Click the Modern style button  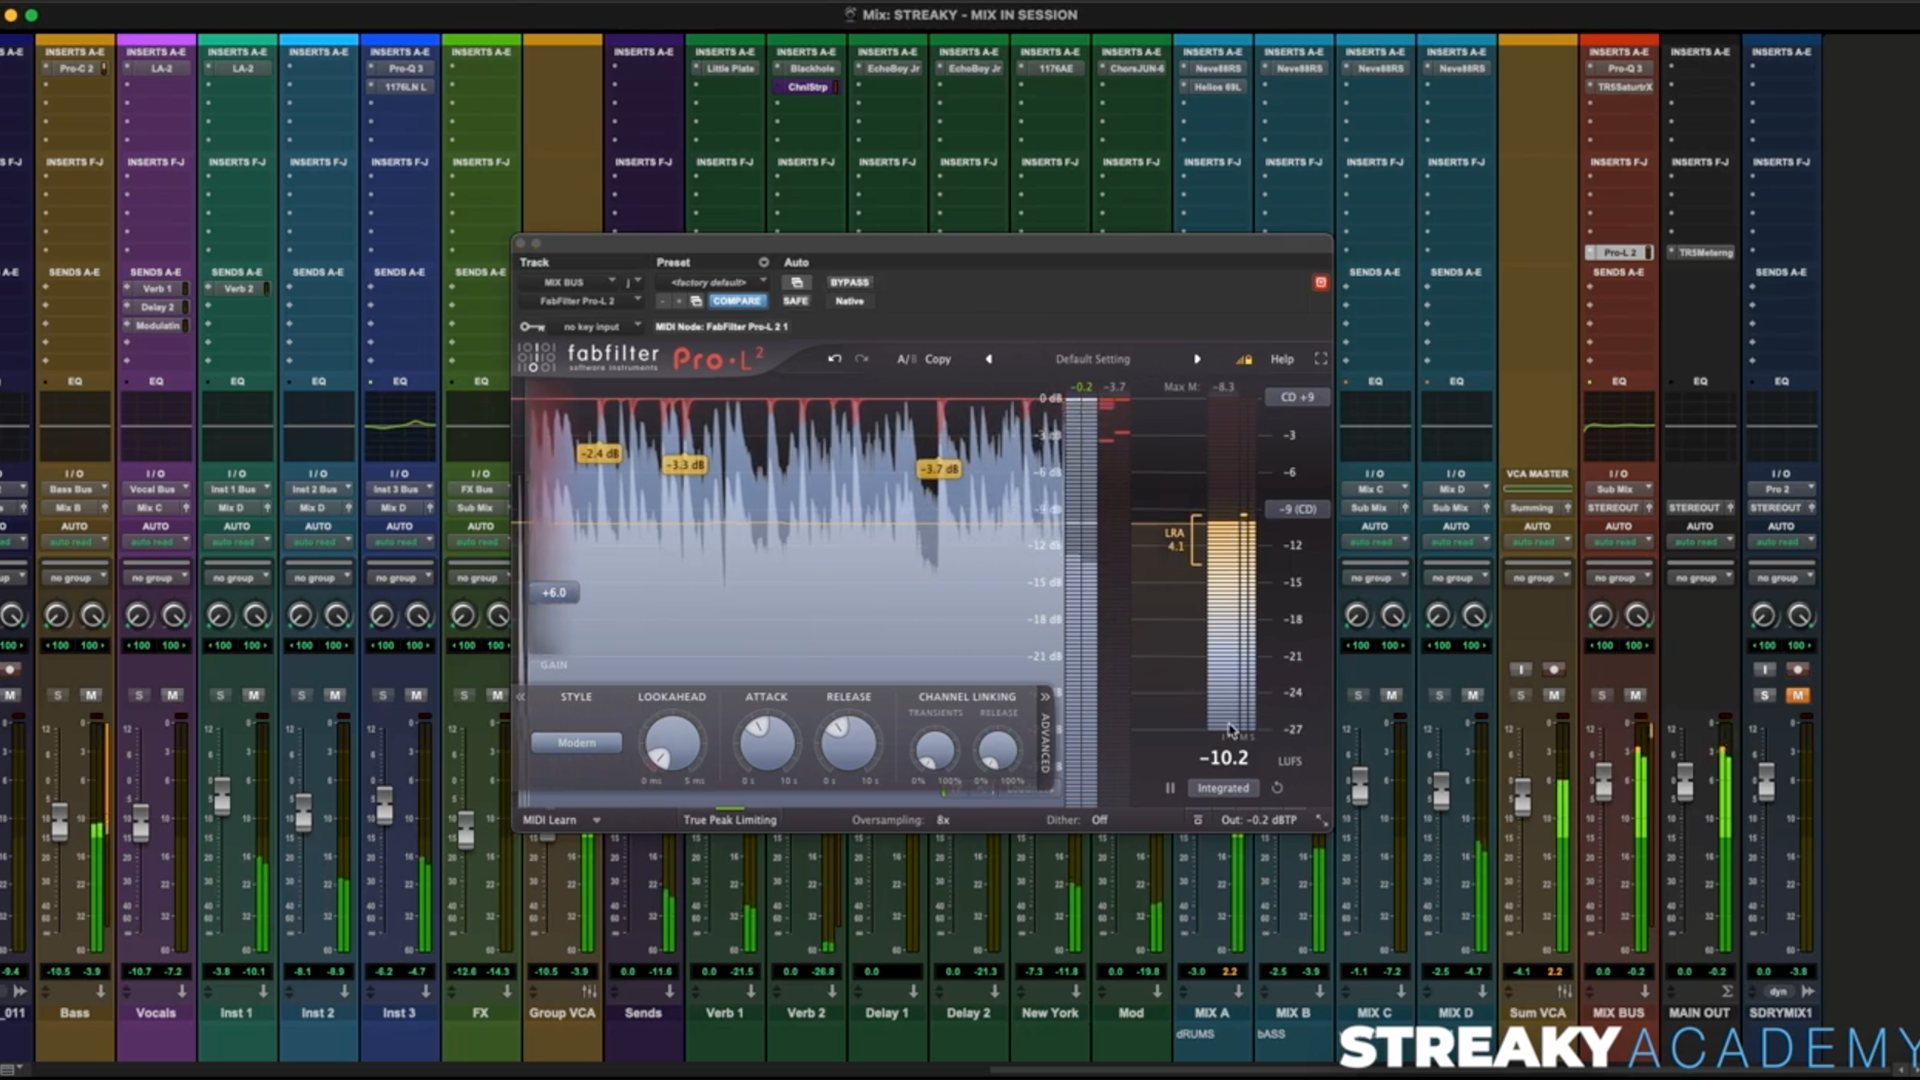576,743
